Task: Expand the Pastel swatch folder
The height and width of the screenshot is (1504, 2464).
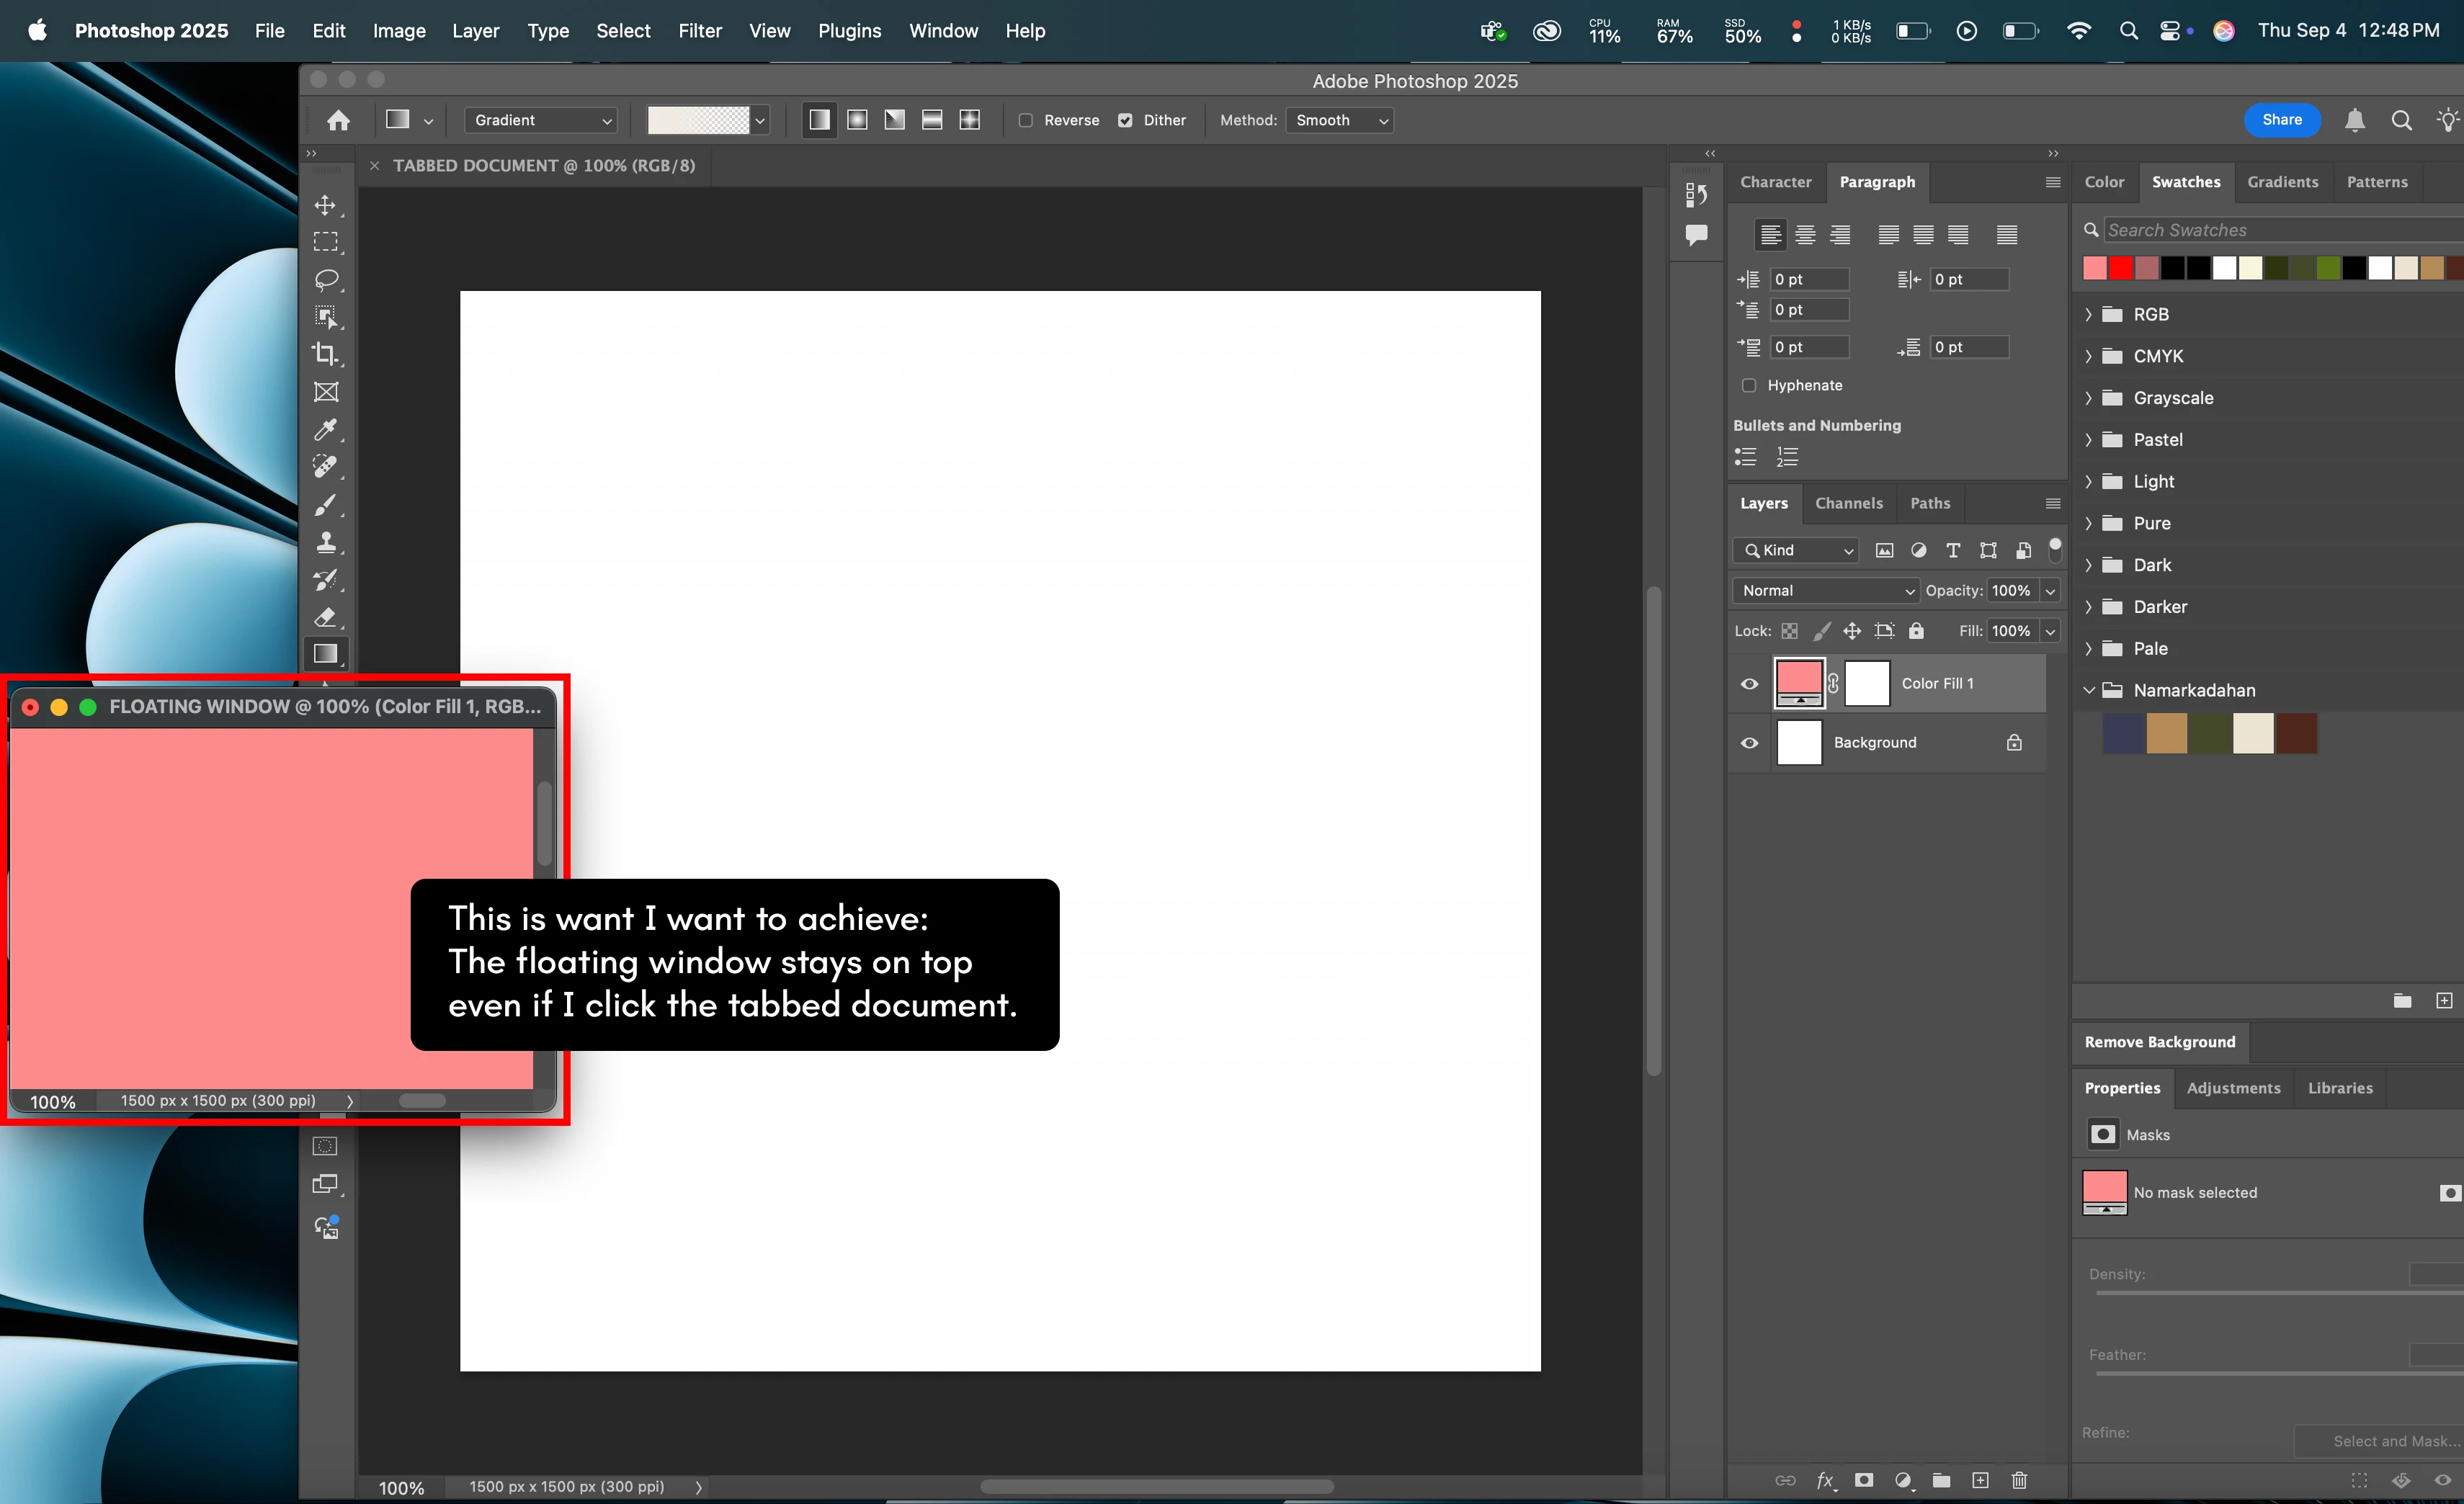Action: pos(2088,440)
